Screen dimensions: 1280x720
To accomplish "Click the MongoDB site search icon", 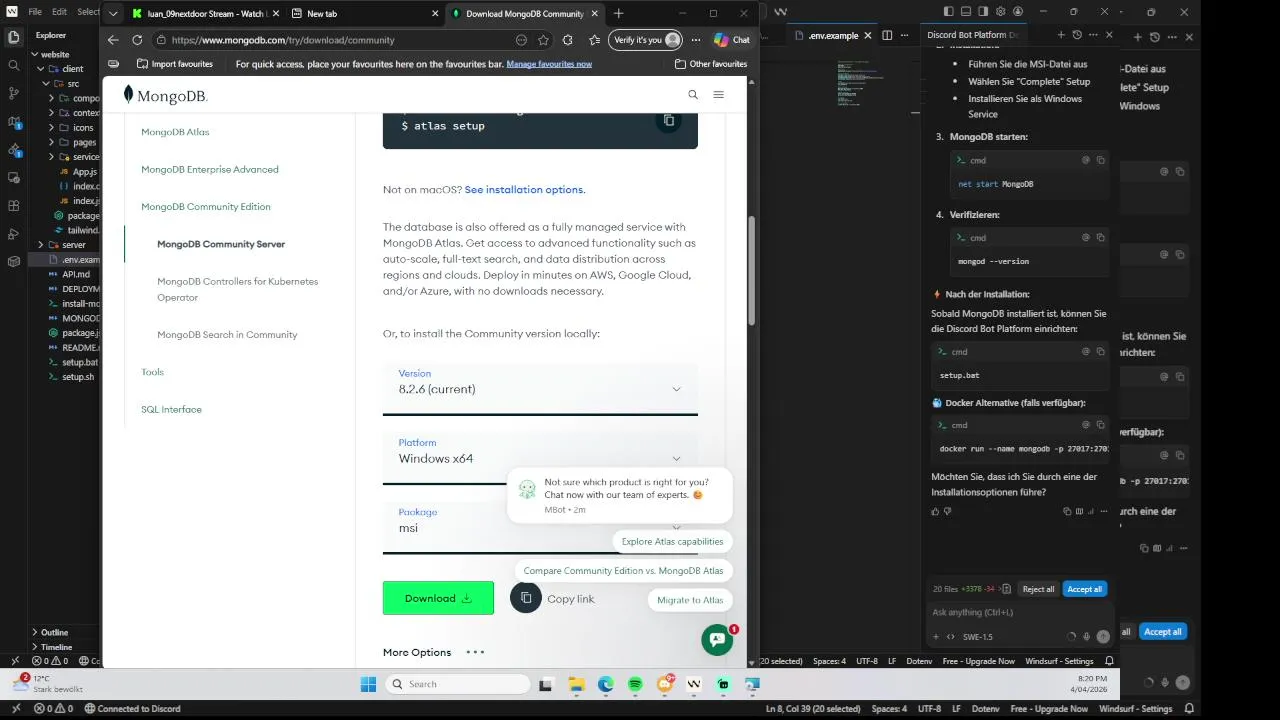I will click(693, 95).
